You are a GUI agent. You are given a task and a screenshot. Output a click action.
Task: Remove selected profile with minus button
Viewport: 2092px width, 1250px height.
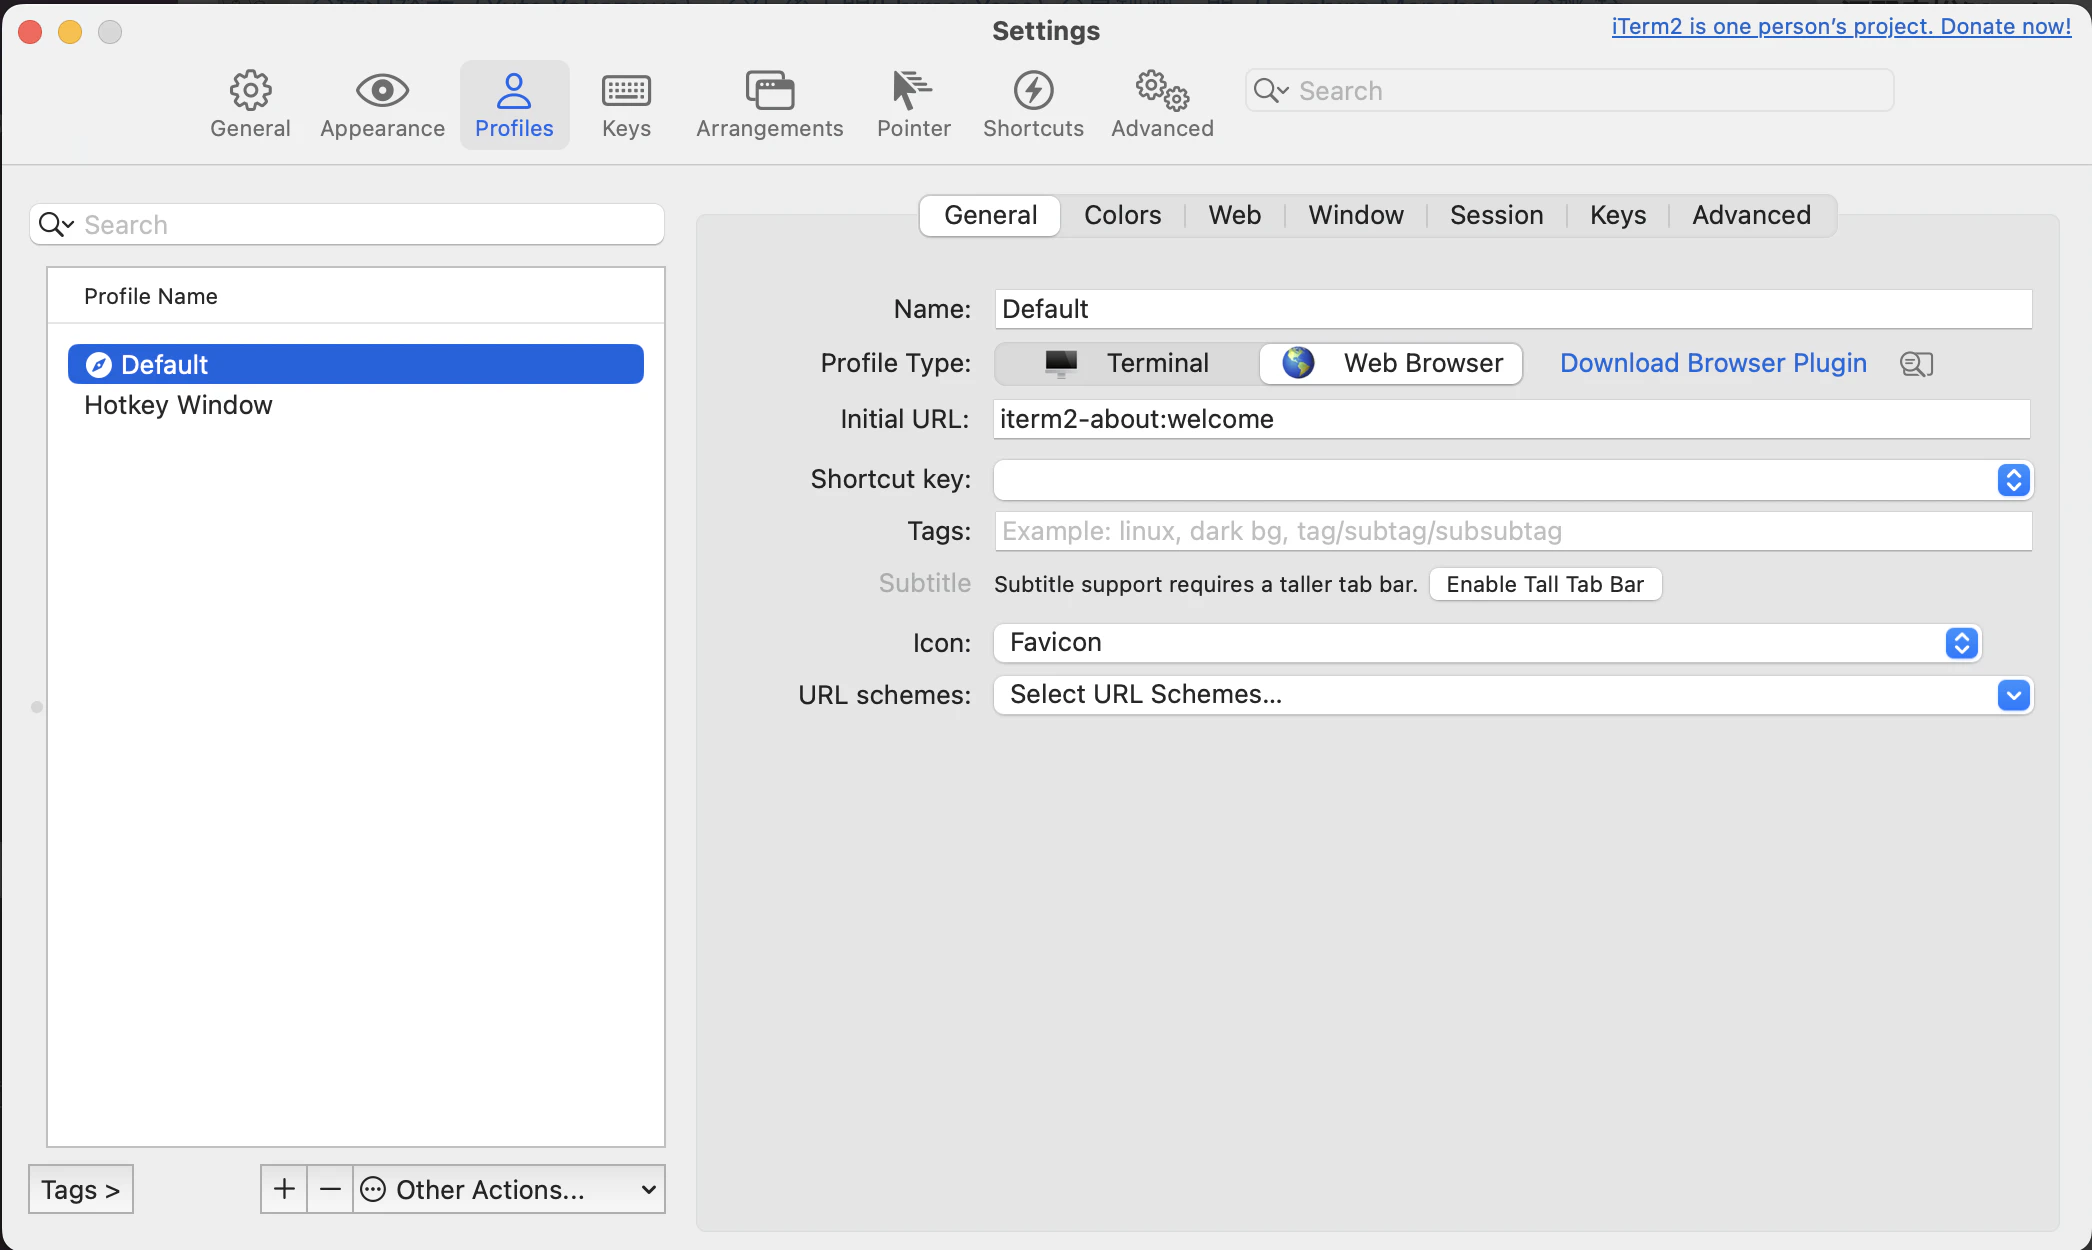(330, 1189)
